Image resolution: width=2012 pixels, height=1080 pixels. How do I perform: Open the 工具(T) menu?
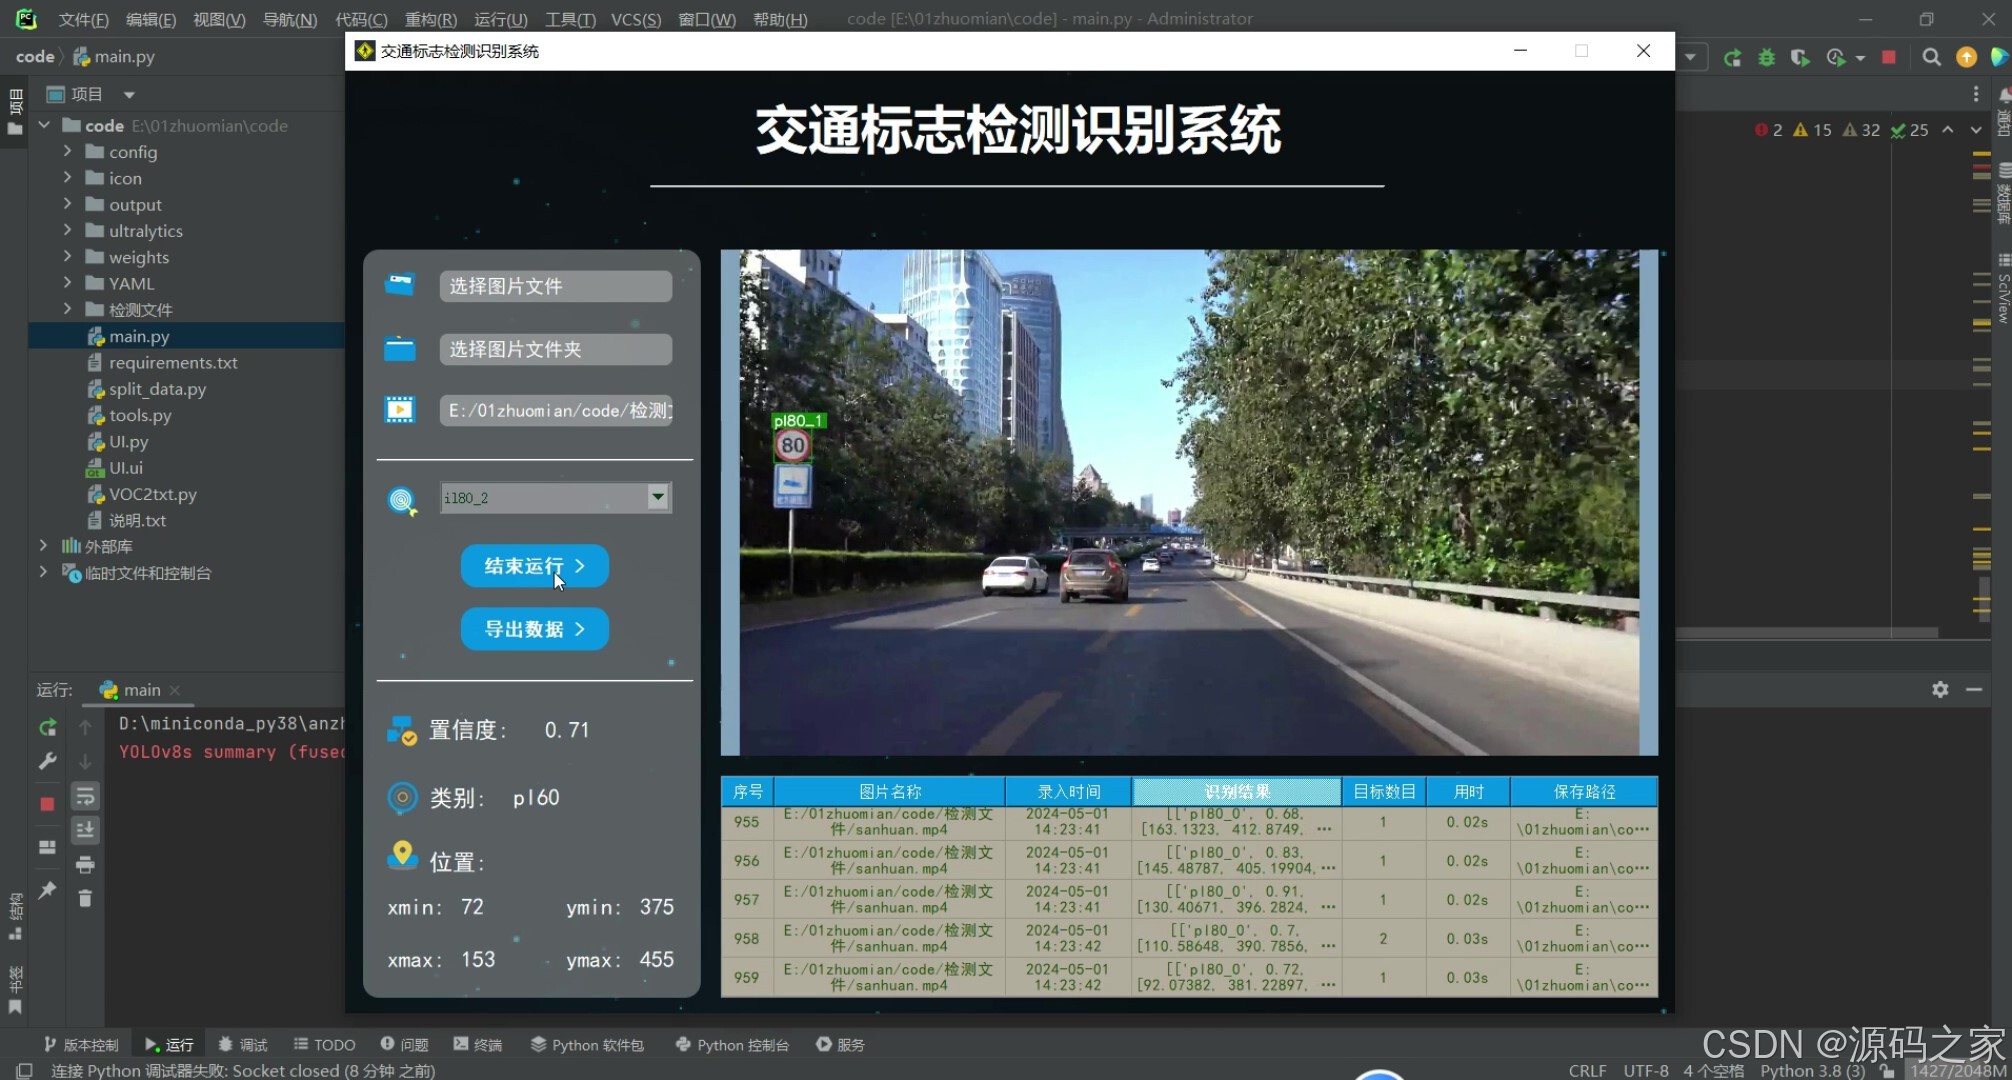tap(570, 19)
